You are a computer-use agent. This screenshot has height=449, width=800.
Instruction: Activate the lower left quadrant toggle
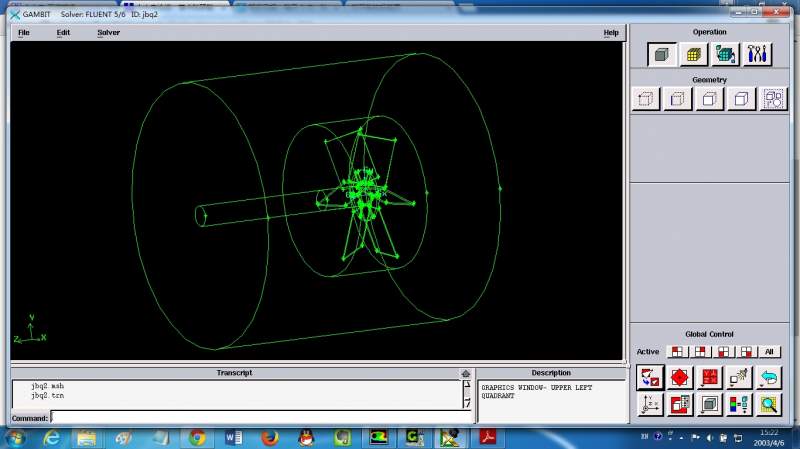pos(723,352)
